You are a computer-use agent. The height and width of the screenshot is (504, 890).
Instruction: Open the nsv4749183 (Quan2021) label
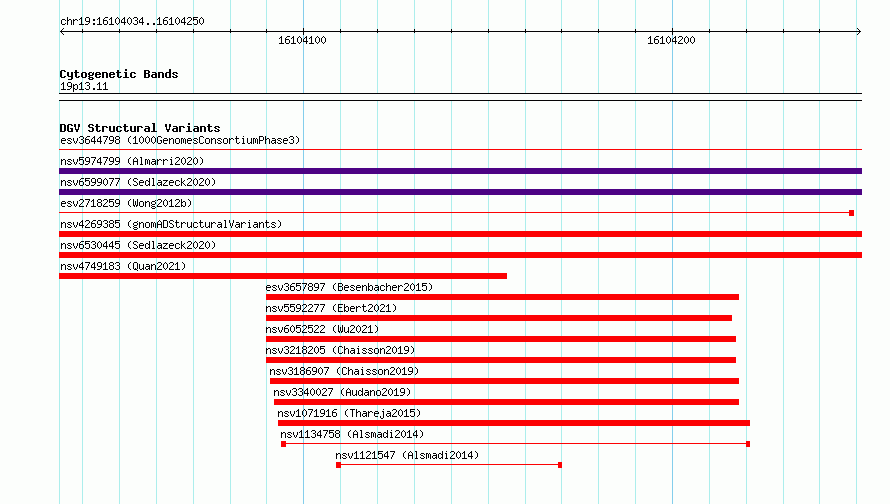tap(123, 266)
